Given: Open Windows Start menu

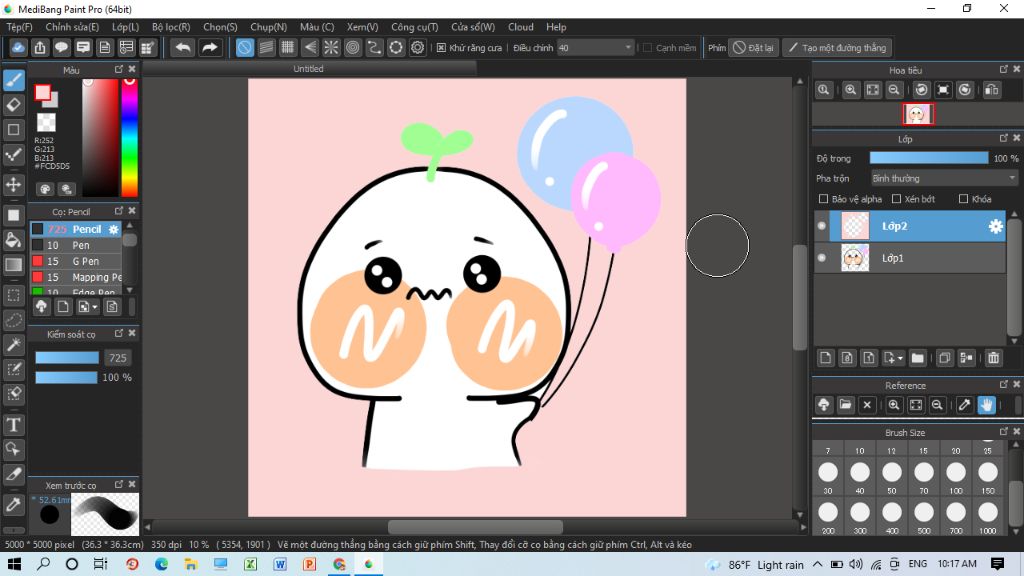Looking at the screenshot, I should [14, 564].
